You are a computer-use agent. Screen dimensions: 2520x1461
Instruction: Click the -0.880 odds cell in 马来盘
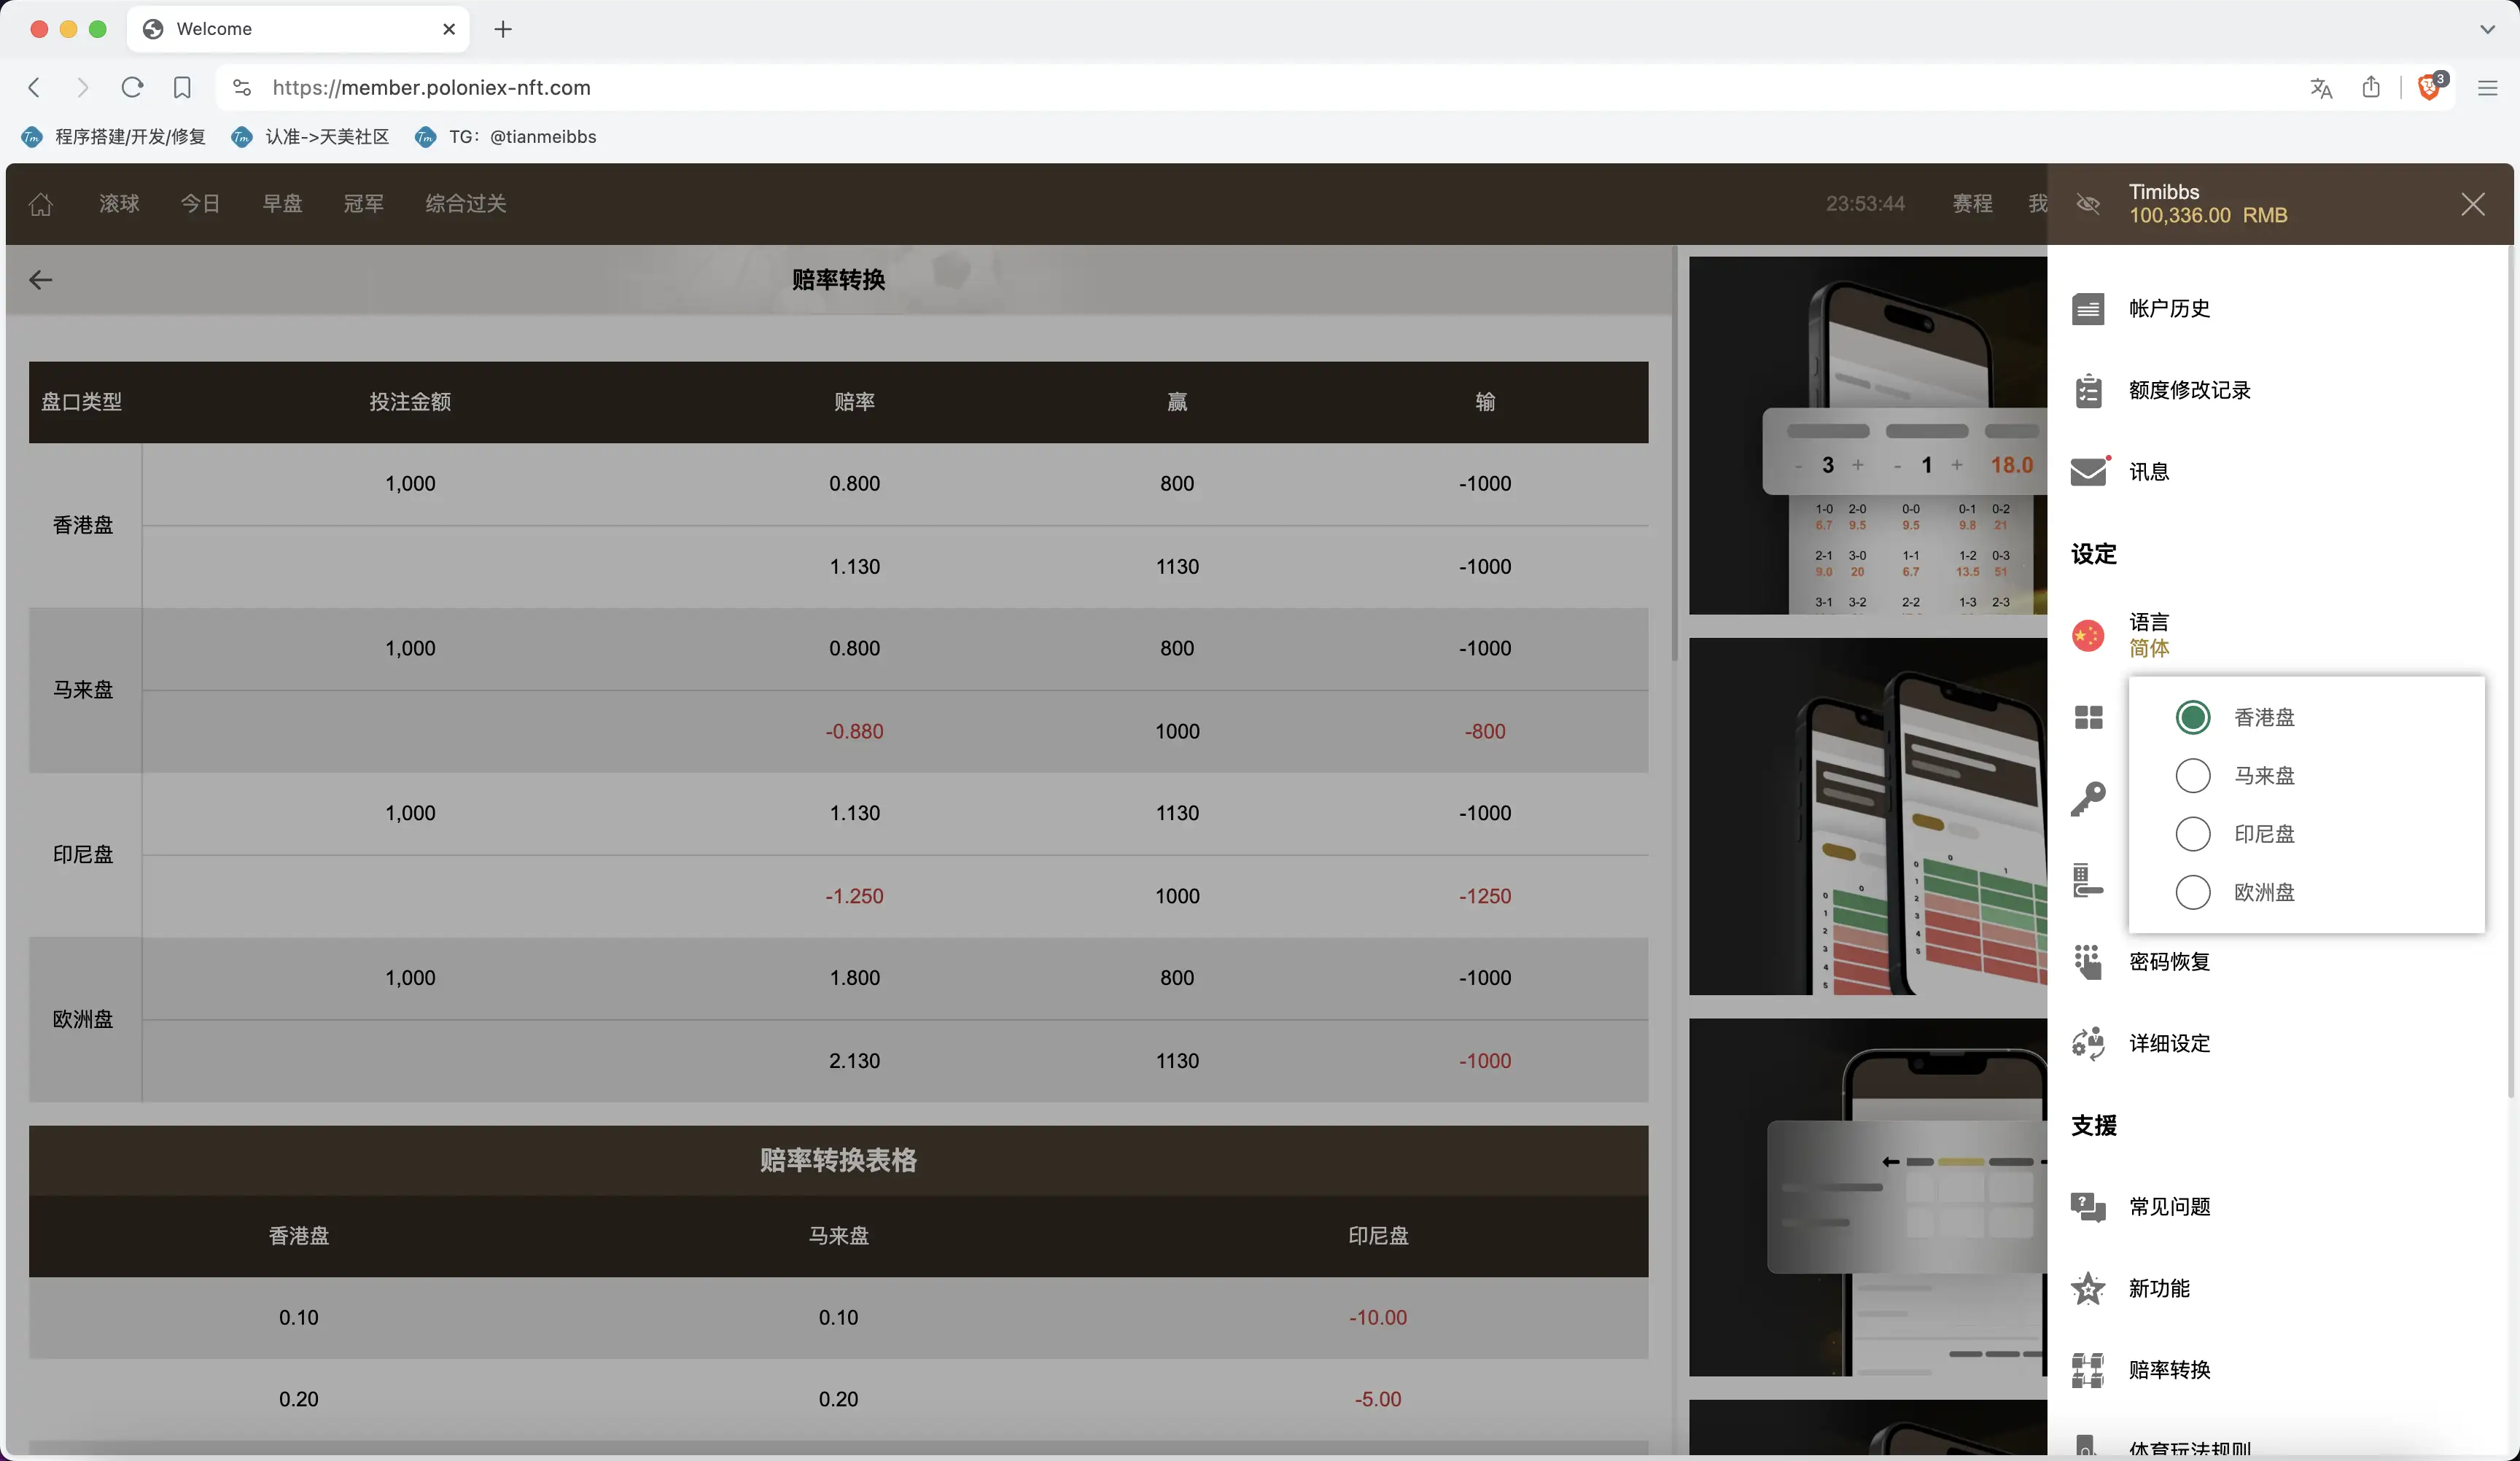coord(854,732)
